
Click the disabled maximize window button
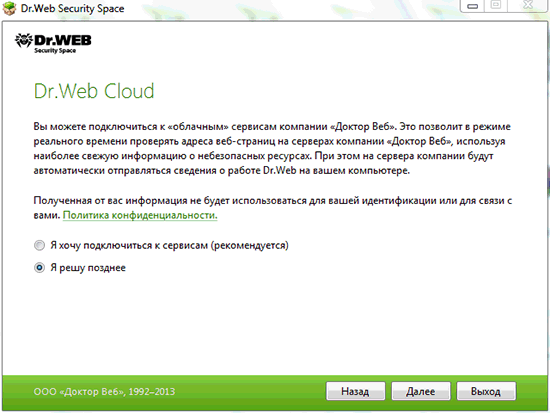495,5
